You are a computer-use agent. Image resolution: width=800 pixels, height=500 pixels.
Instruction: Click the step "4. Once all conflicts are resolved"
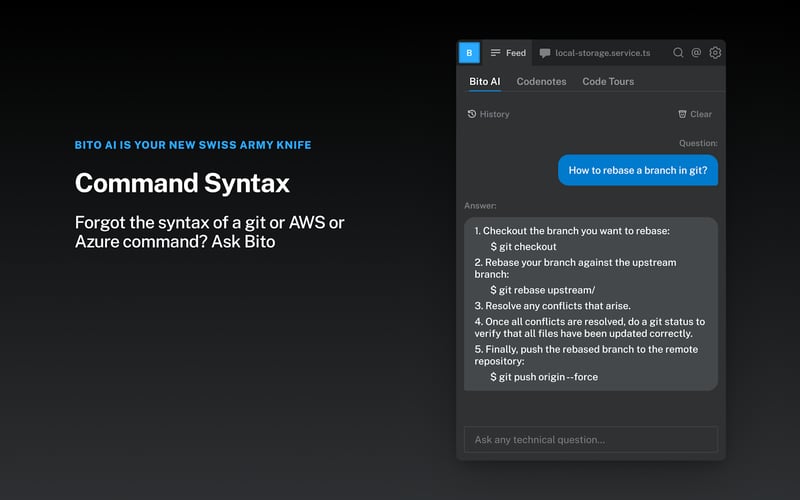pyautogui.click(x=590, y=328)
